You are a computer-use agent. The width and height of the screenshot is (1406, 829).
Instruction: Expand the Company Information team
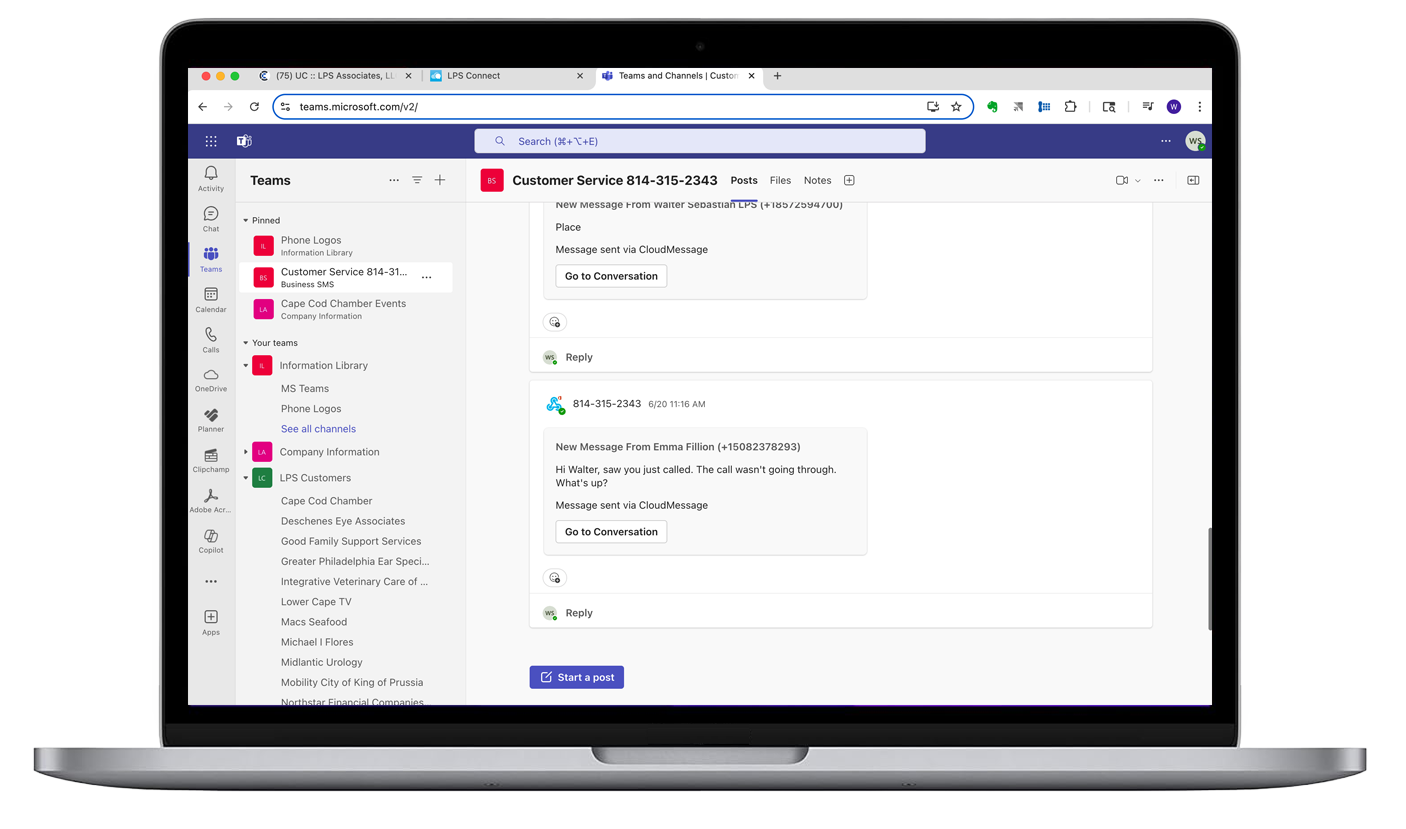246,452
